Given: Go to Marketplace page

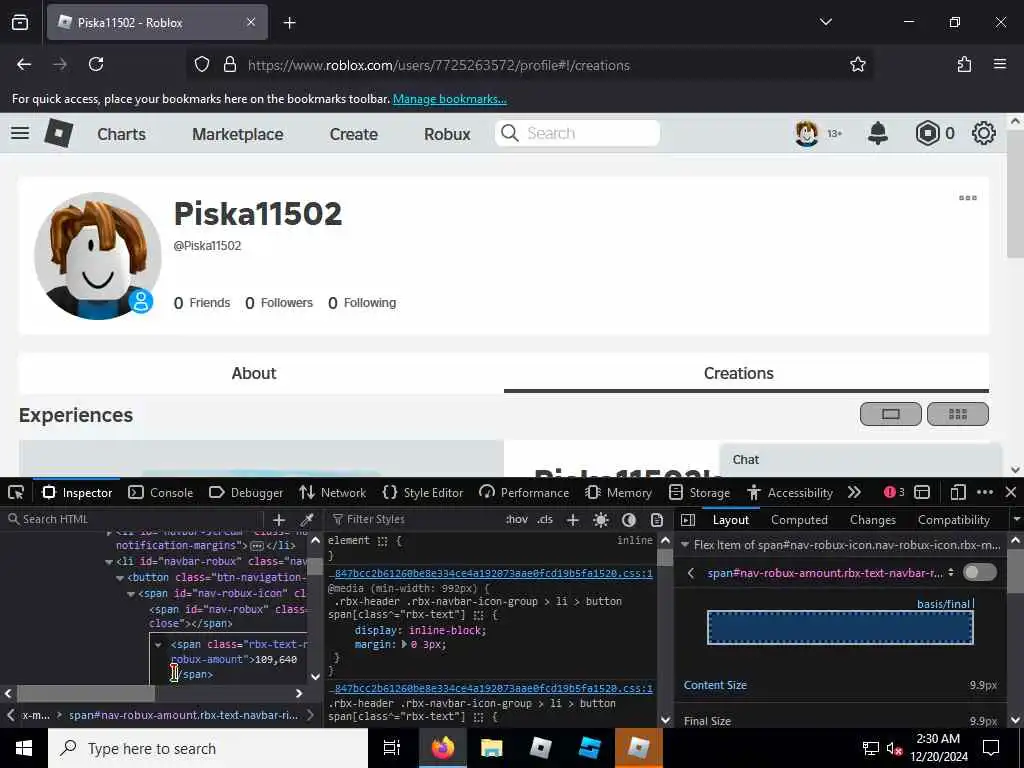Looking at the screenshot, I should coord(238,134).
